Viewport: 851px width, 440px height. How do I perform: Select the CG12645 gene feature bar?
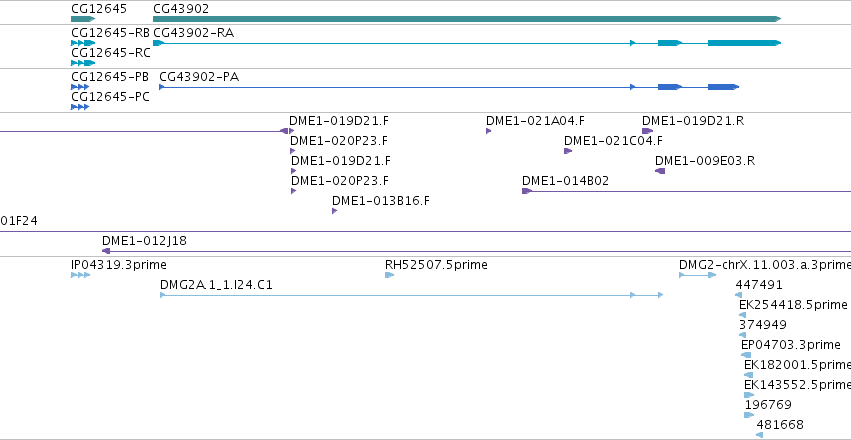[x=83, y=19]
